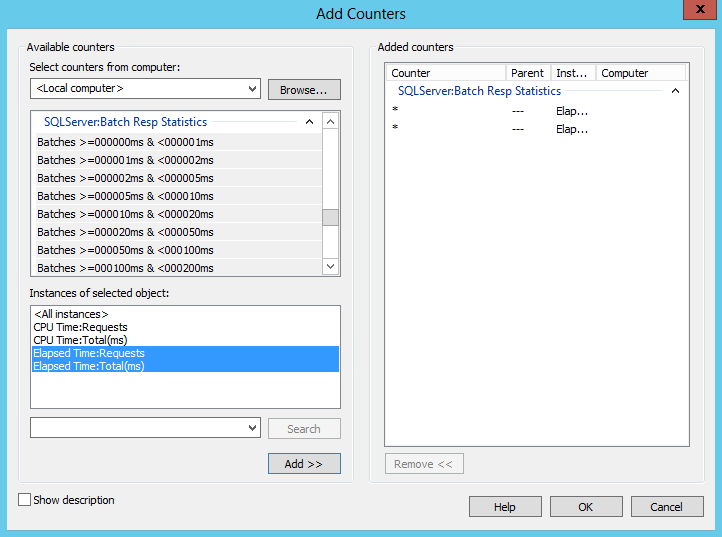The image size is (722, 537).
Task: Select the second added Elap... counter row
Action: tap(536, 129)
